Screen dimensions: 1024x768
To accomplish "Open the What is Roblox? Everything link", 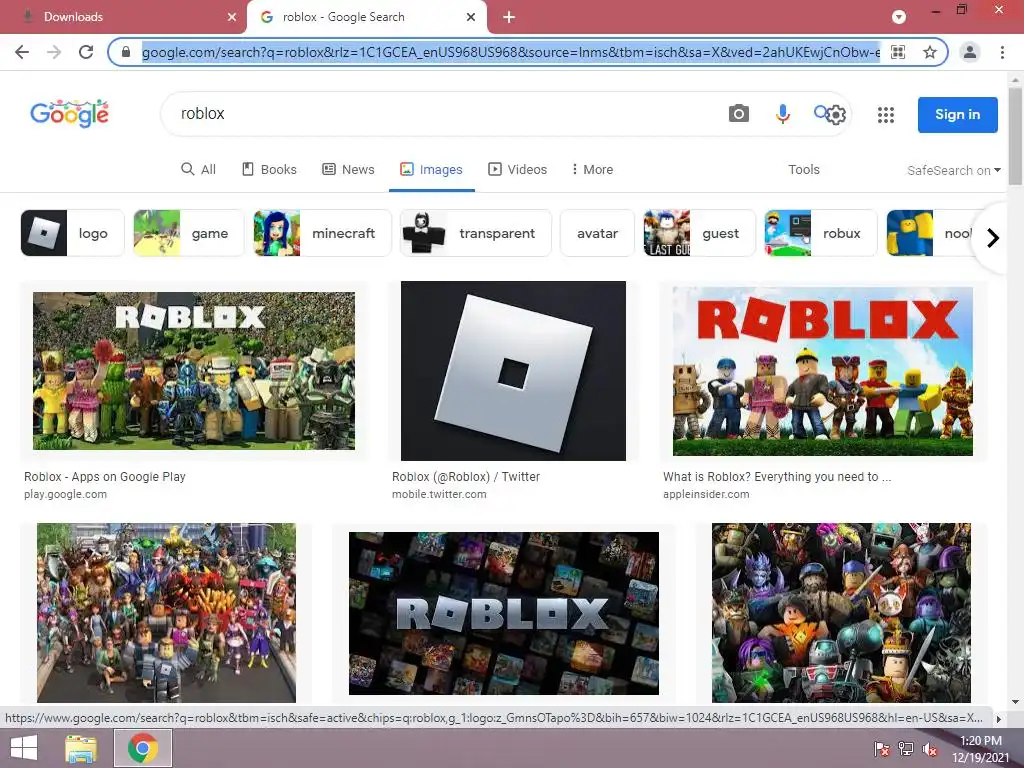I will (776, 477).
